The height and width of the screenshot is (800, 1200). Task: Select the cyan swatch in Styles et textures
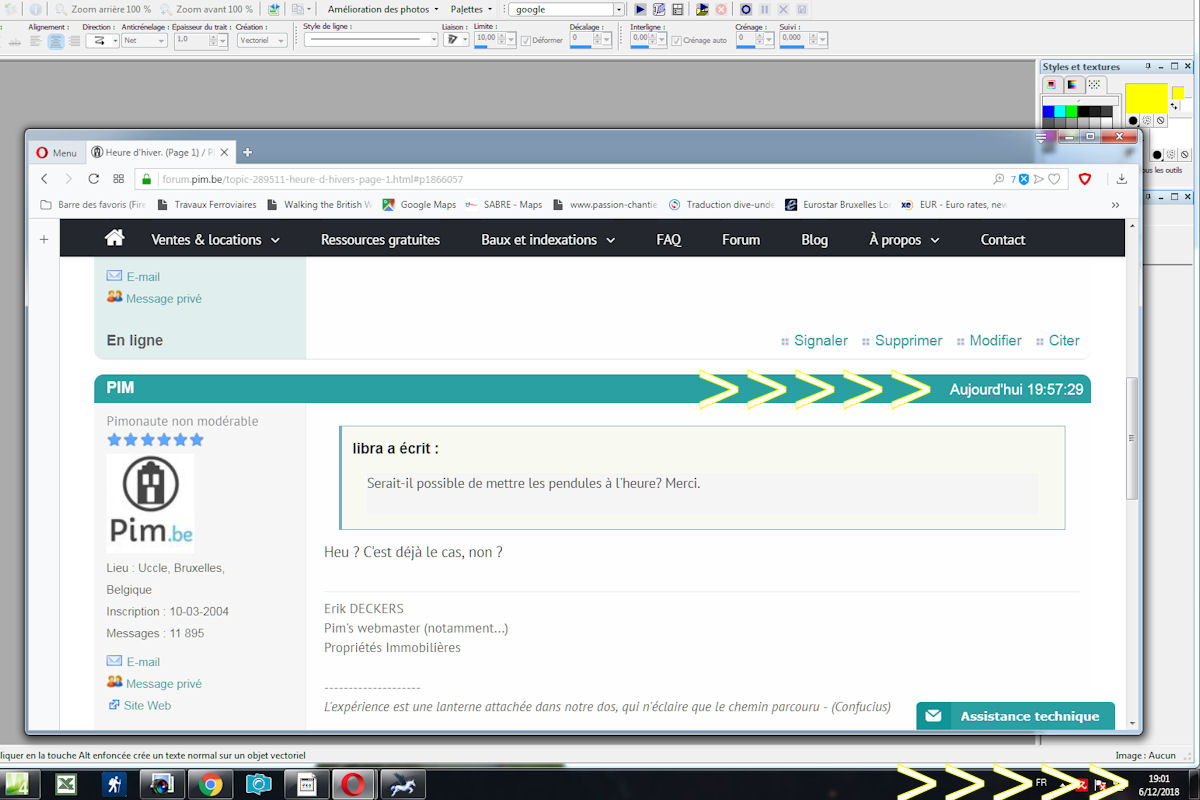(x=1059, y=111)
